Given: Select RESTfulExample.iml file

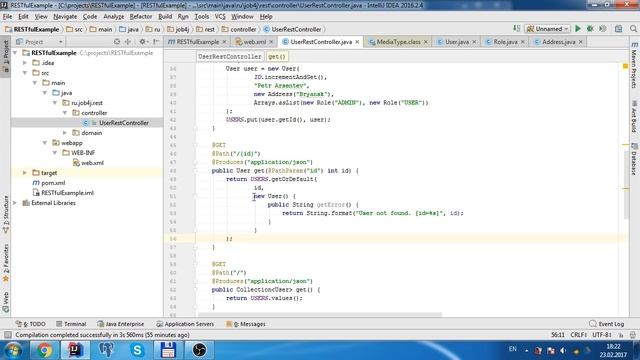Looking at the screenshot, I should 67,193.
